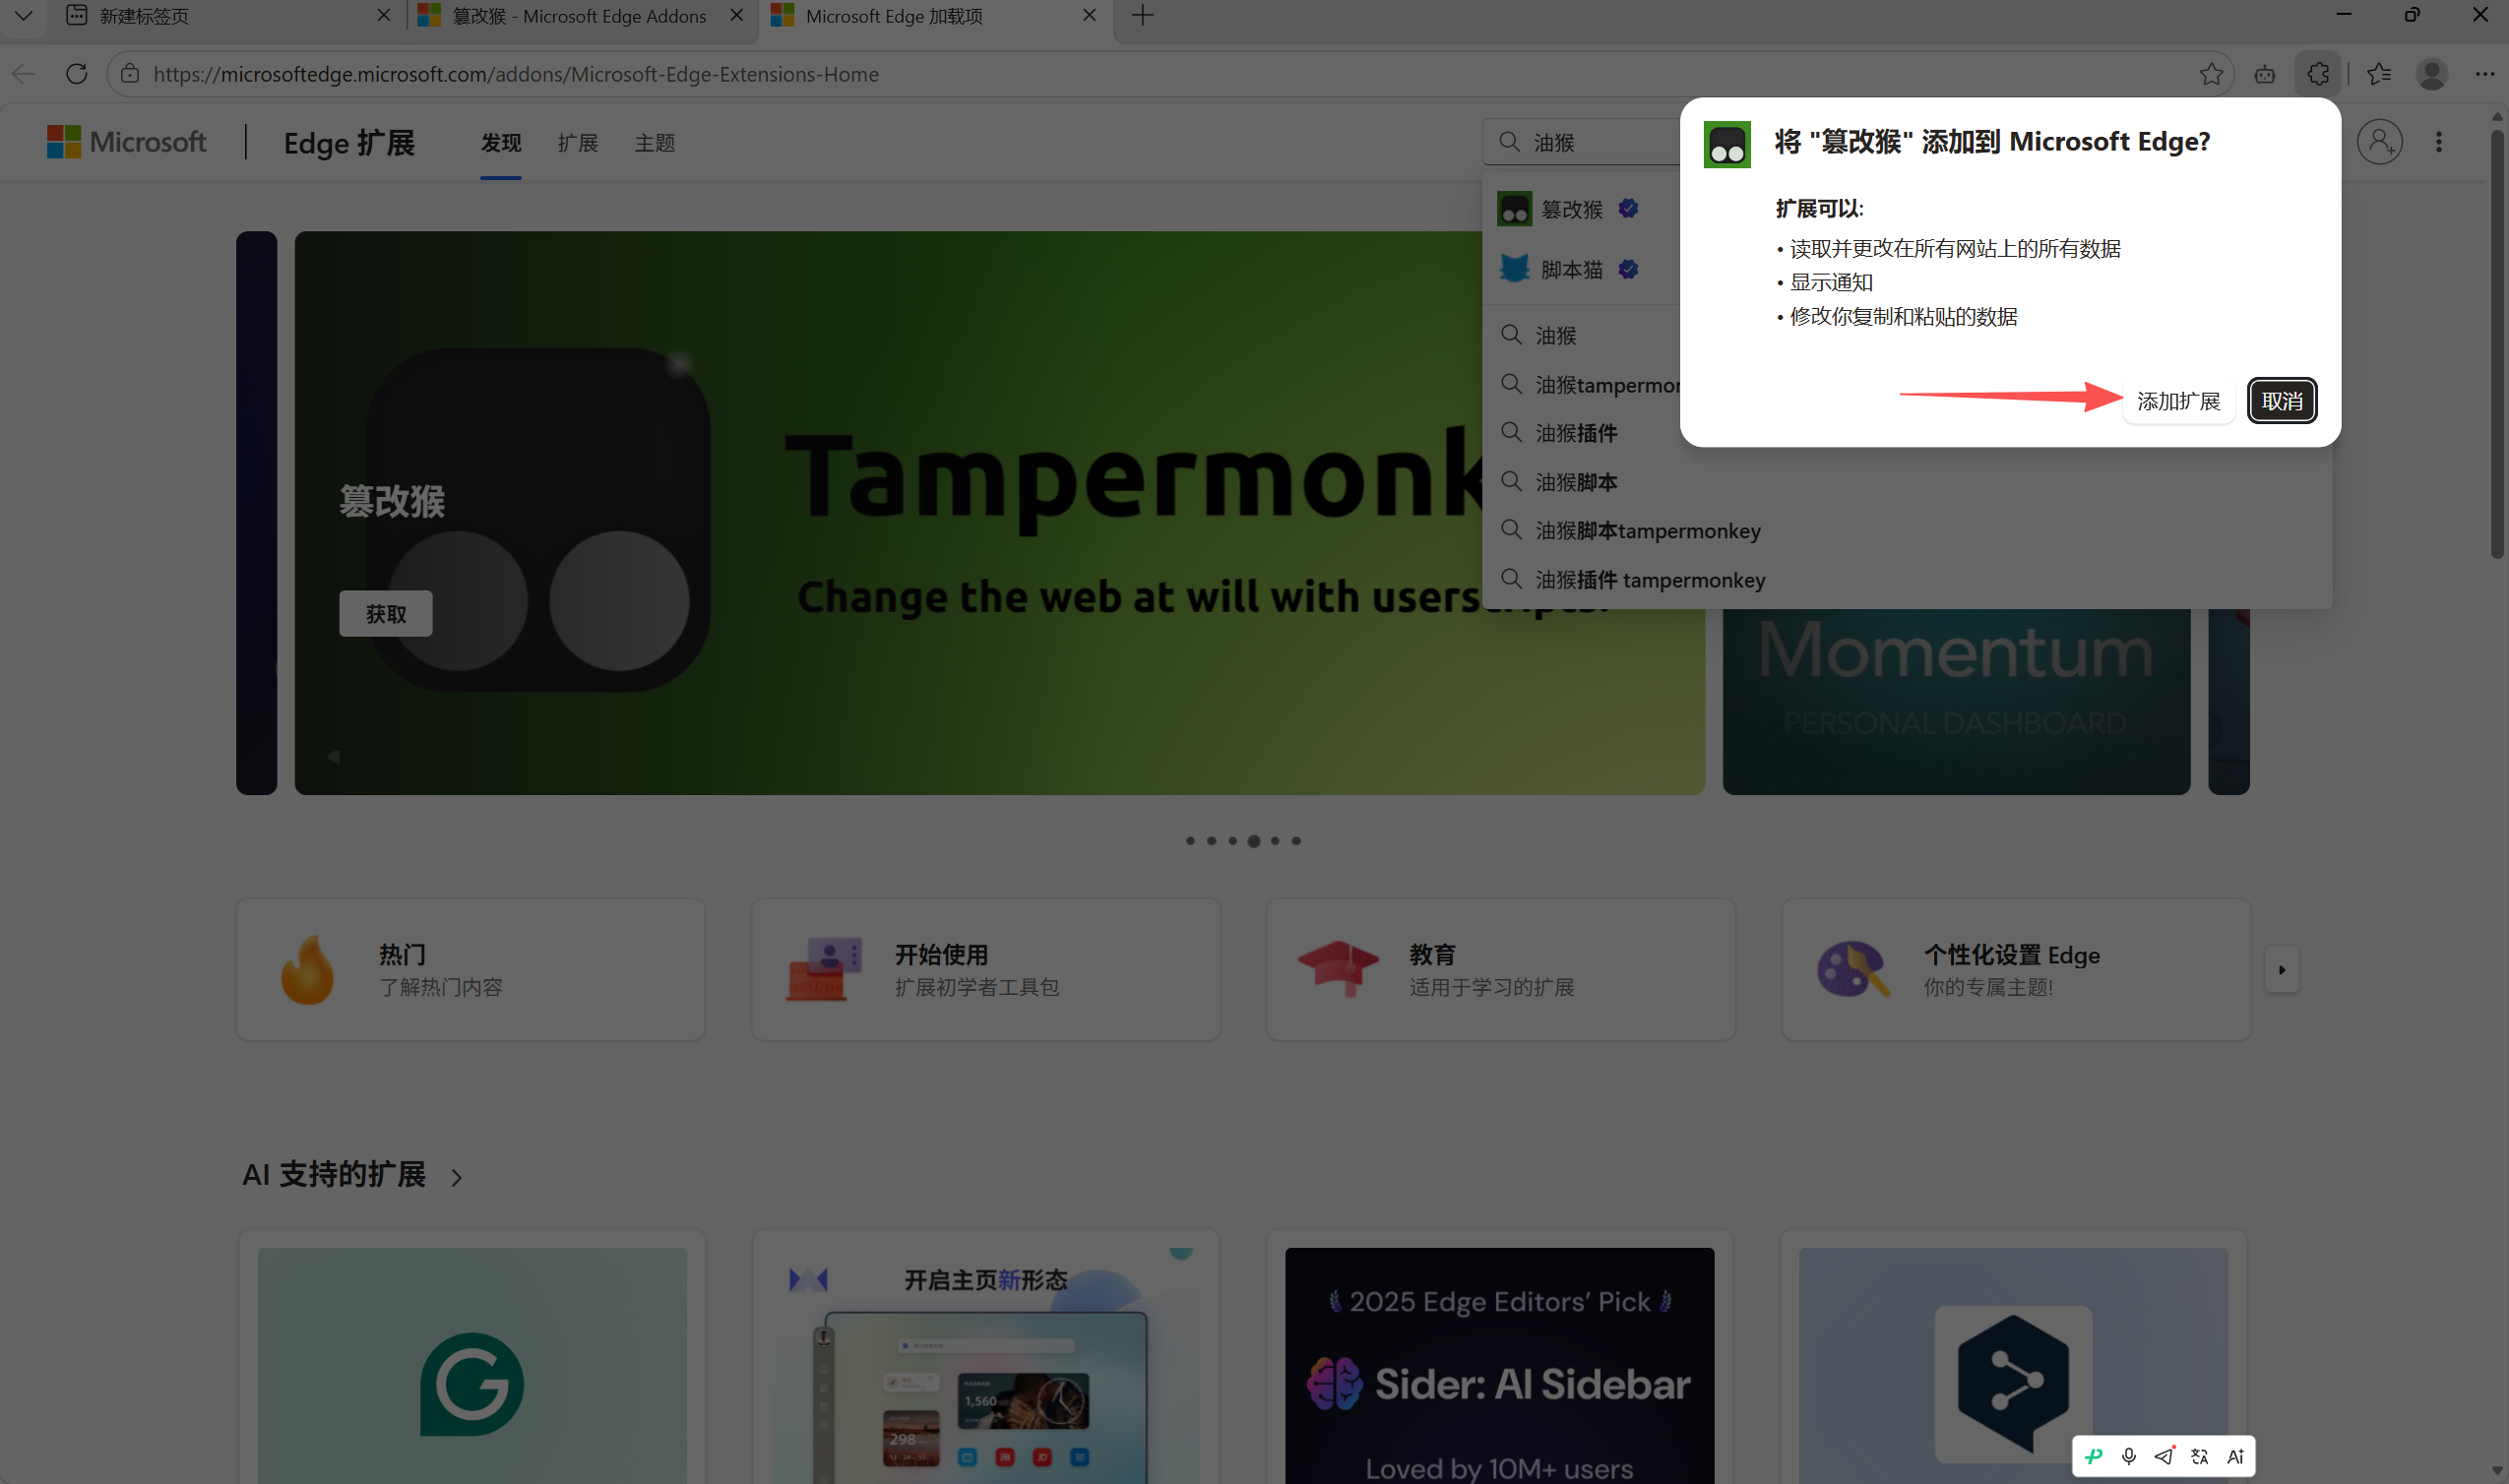The height and width of the screenshot is (1484, 2509).
Task: Click the browser profile avatar icon
Action: point(2431,74)
